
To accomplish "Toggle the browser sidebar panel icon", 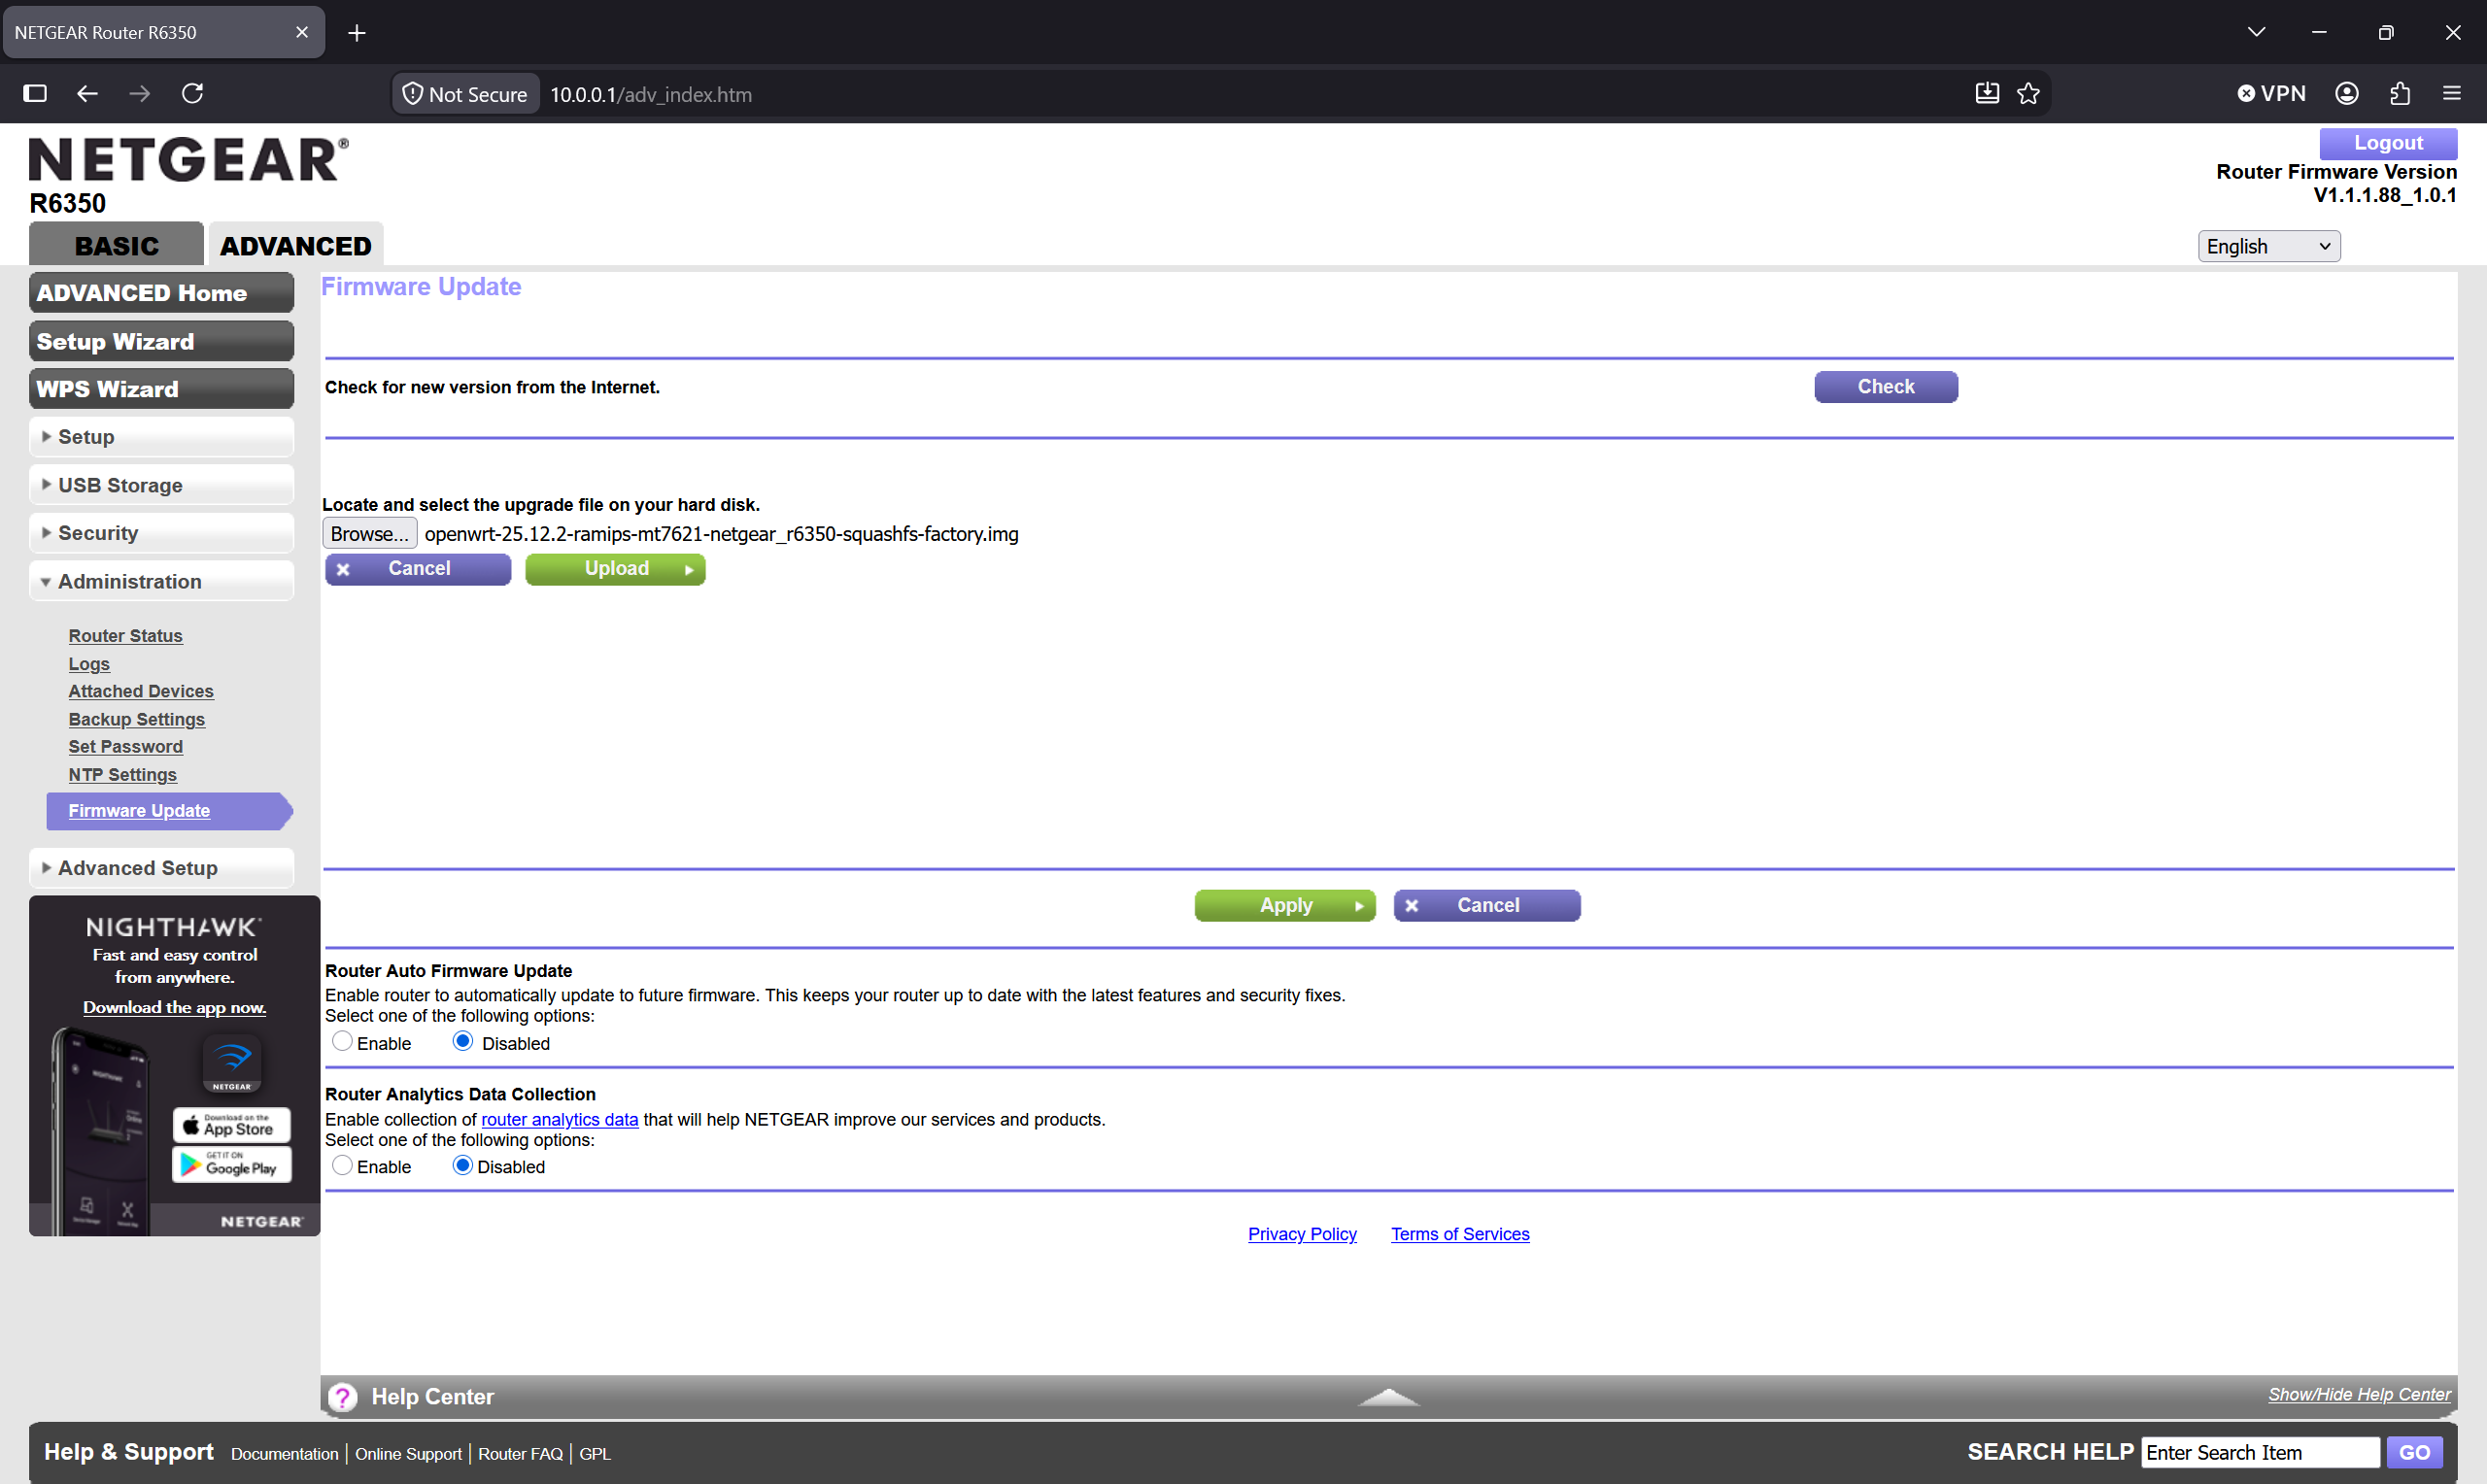I will [x=35, y=93].
